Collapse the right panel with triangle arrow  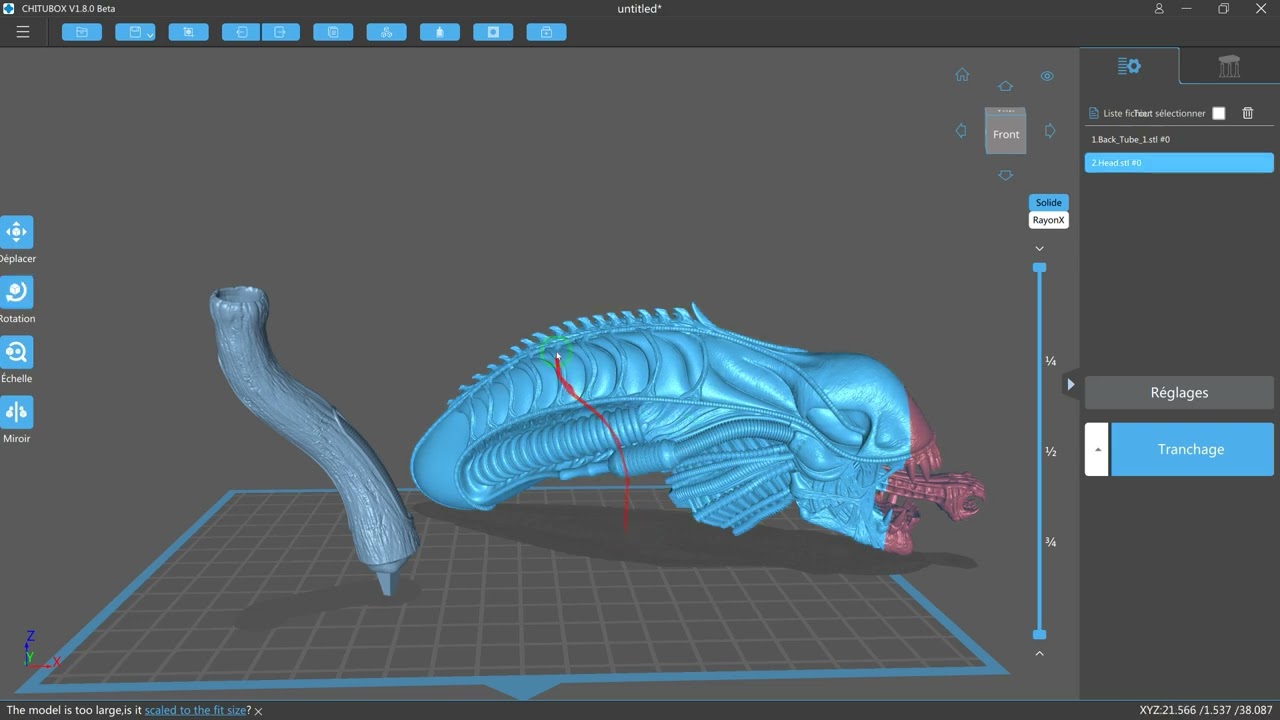click(1070, 384)
